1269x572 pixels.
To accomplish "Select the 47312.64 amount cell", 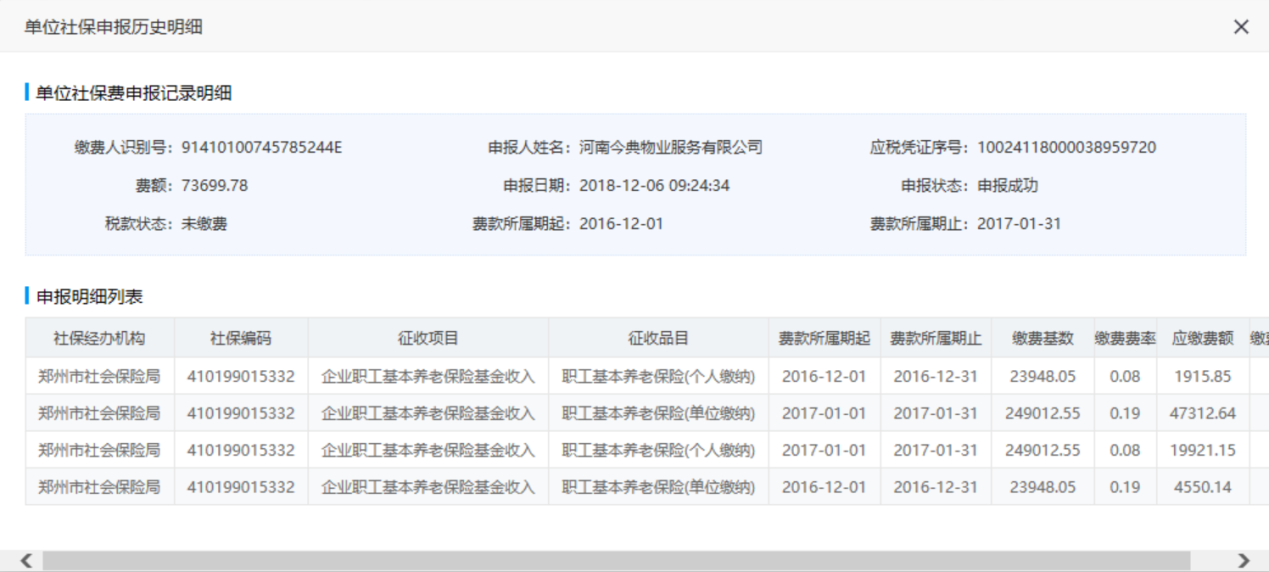I will (x=1202, y=413).
